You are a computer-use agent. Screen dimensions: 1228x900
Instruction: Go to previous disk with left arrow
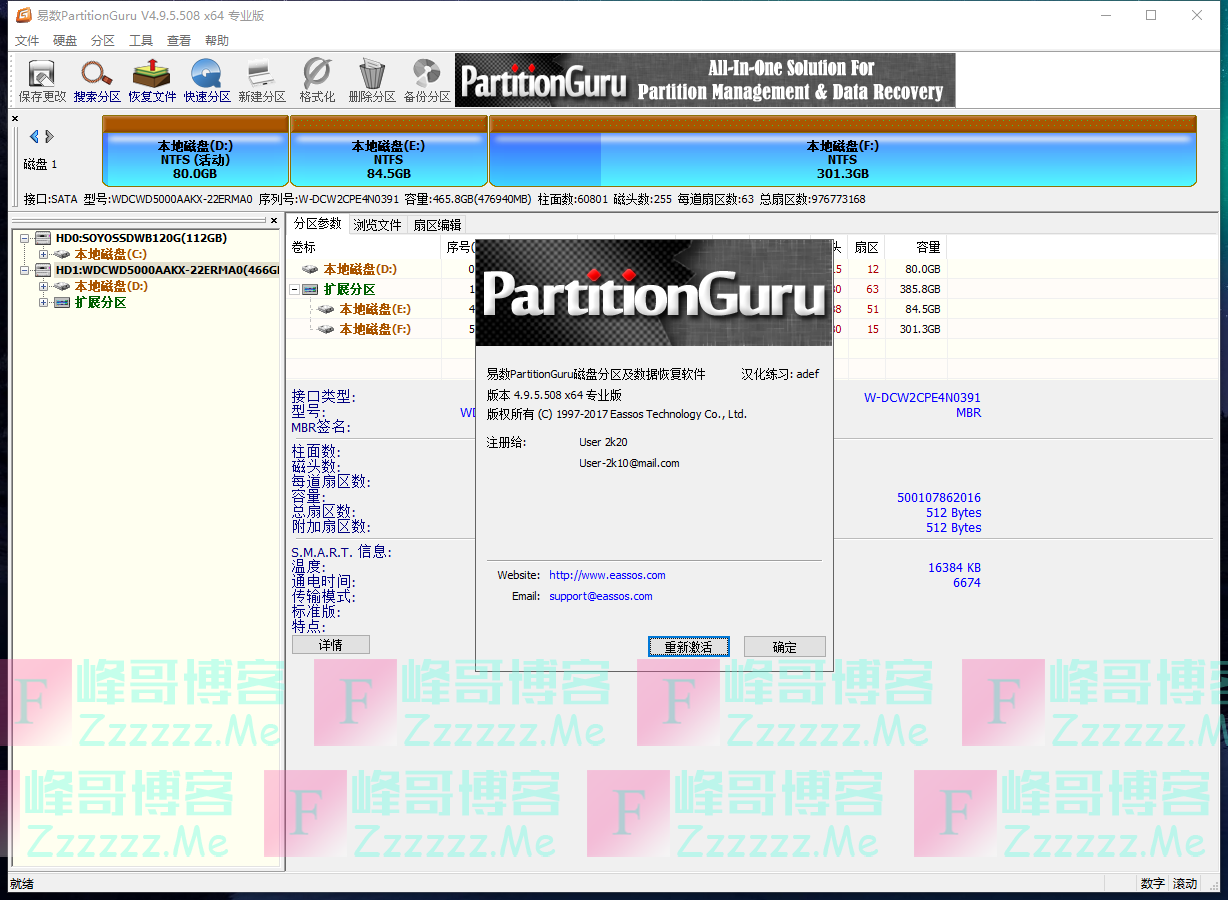[x=34, y=136]
